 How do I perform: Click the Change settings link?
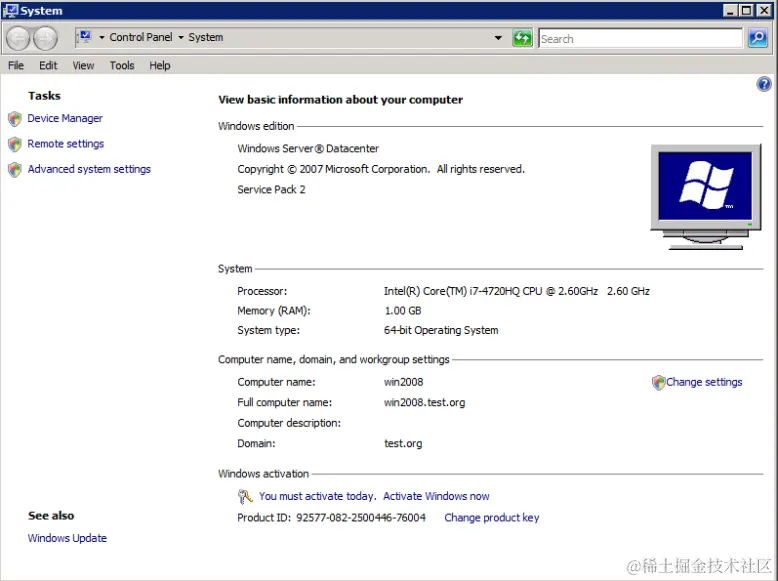tap(704, 382)
